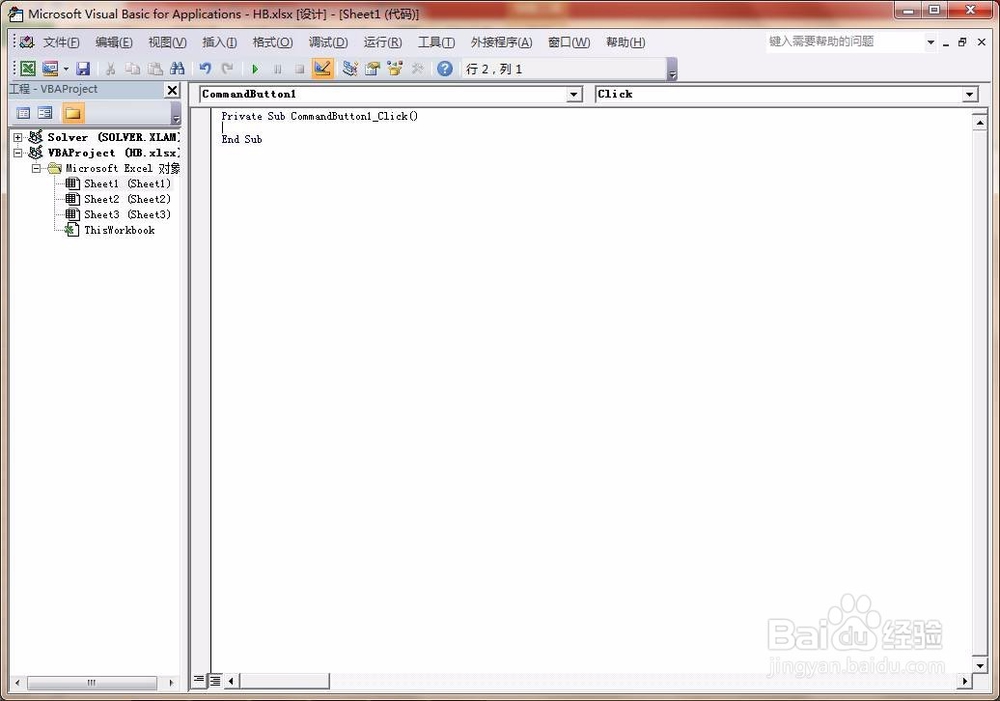1000x701 pixels.
Task: Open the 调试(D) menu
Action: pos(328,42)
